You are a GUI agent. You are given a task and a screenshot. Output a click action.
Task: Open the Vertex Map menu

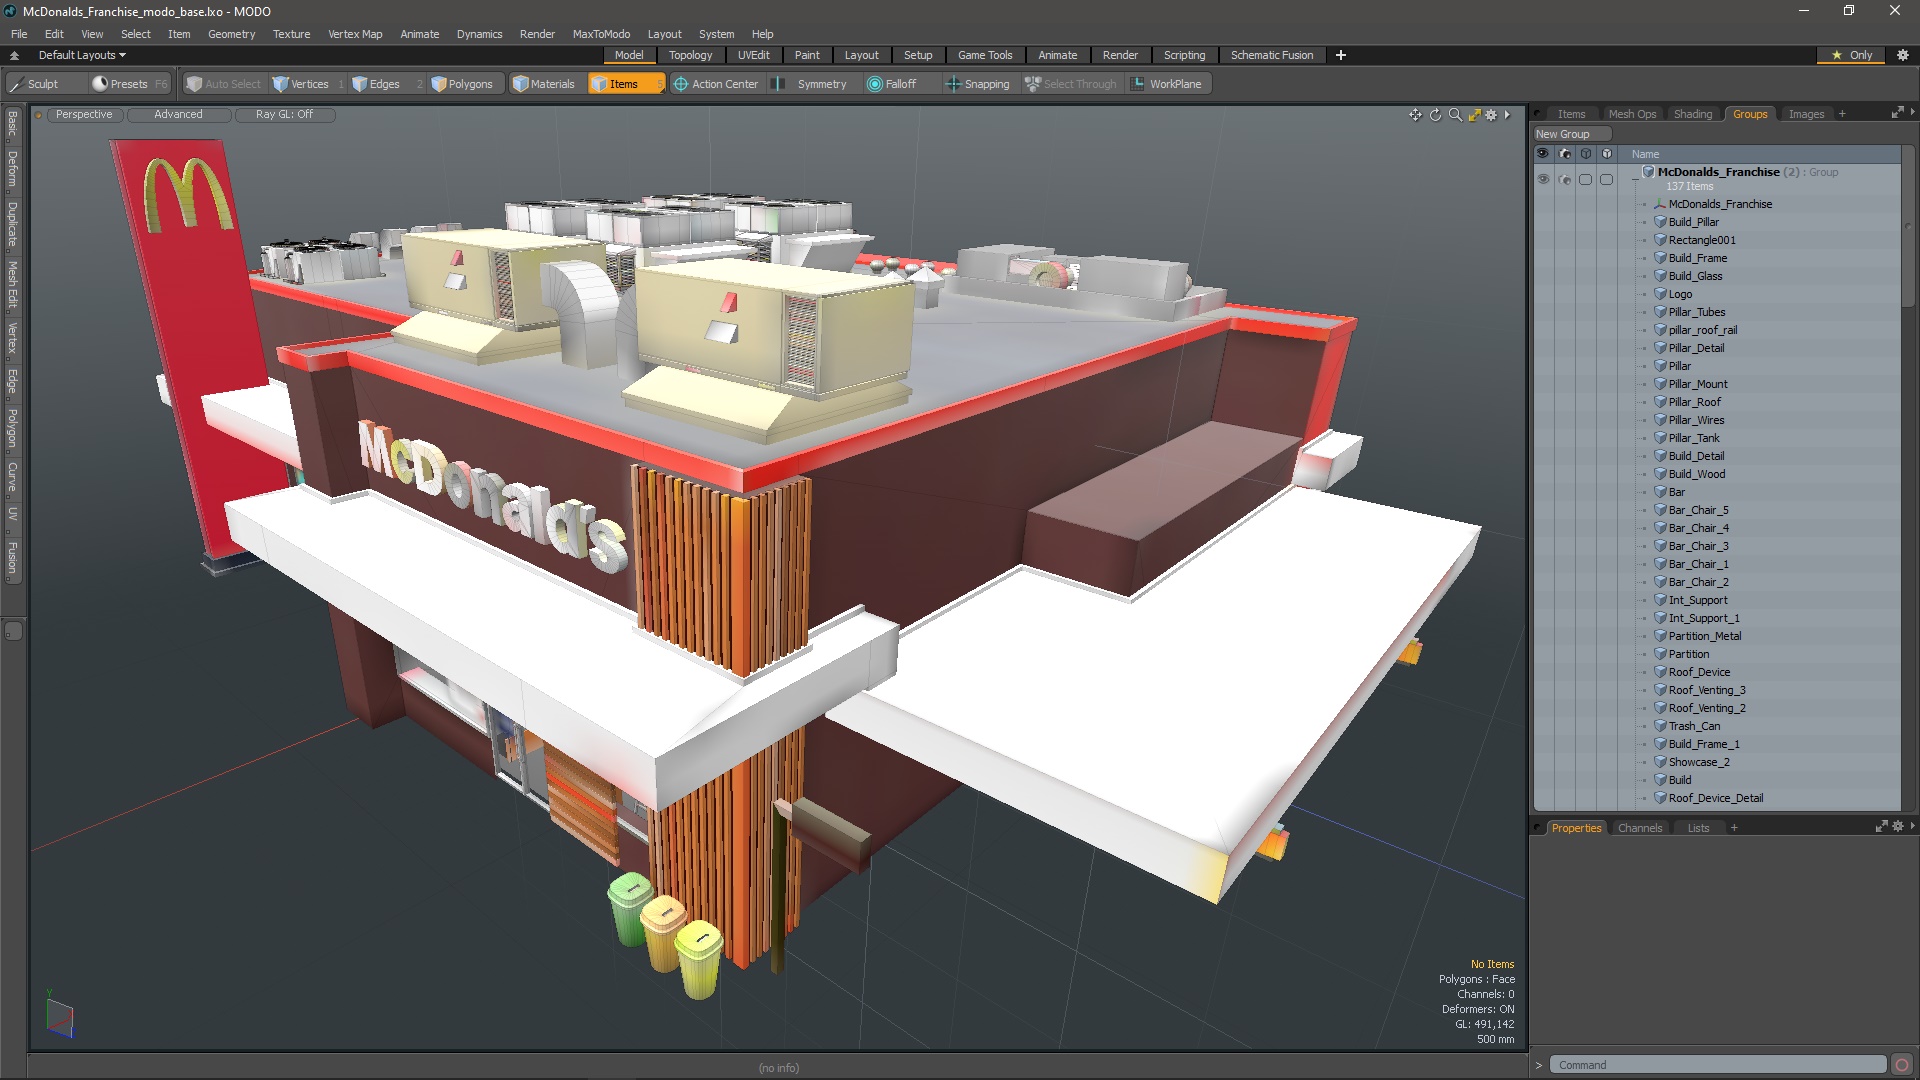pos(355,34)
